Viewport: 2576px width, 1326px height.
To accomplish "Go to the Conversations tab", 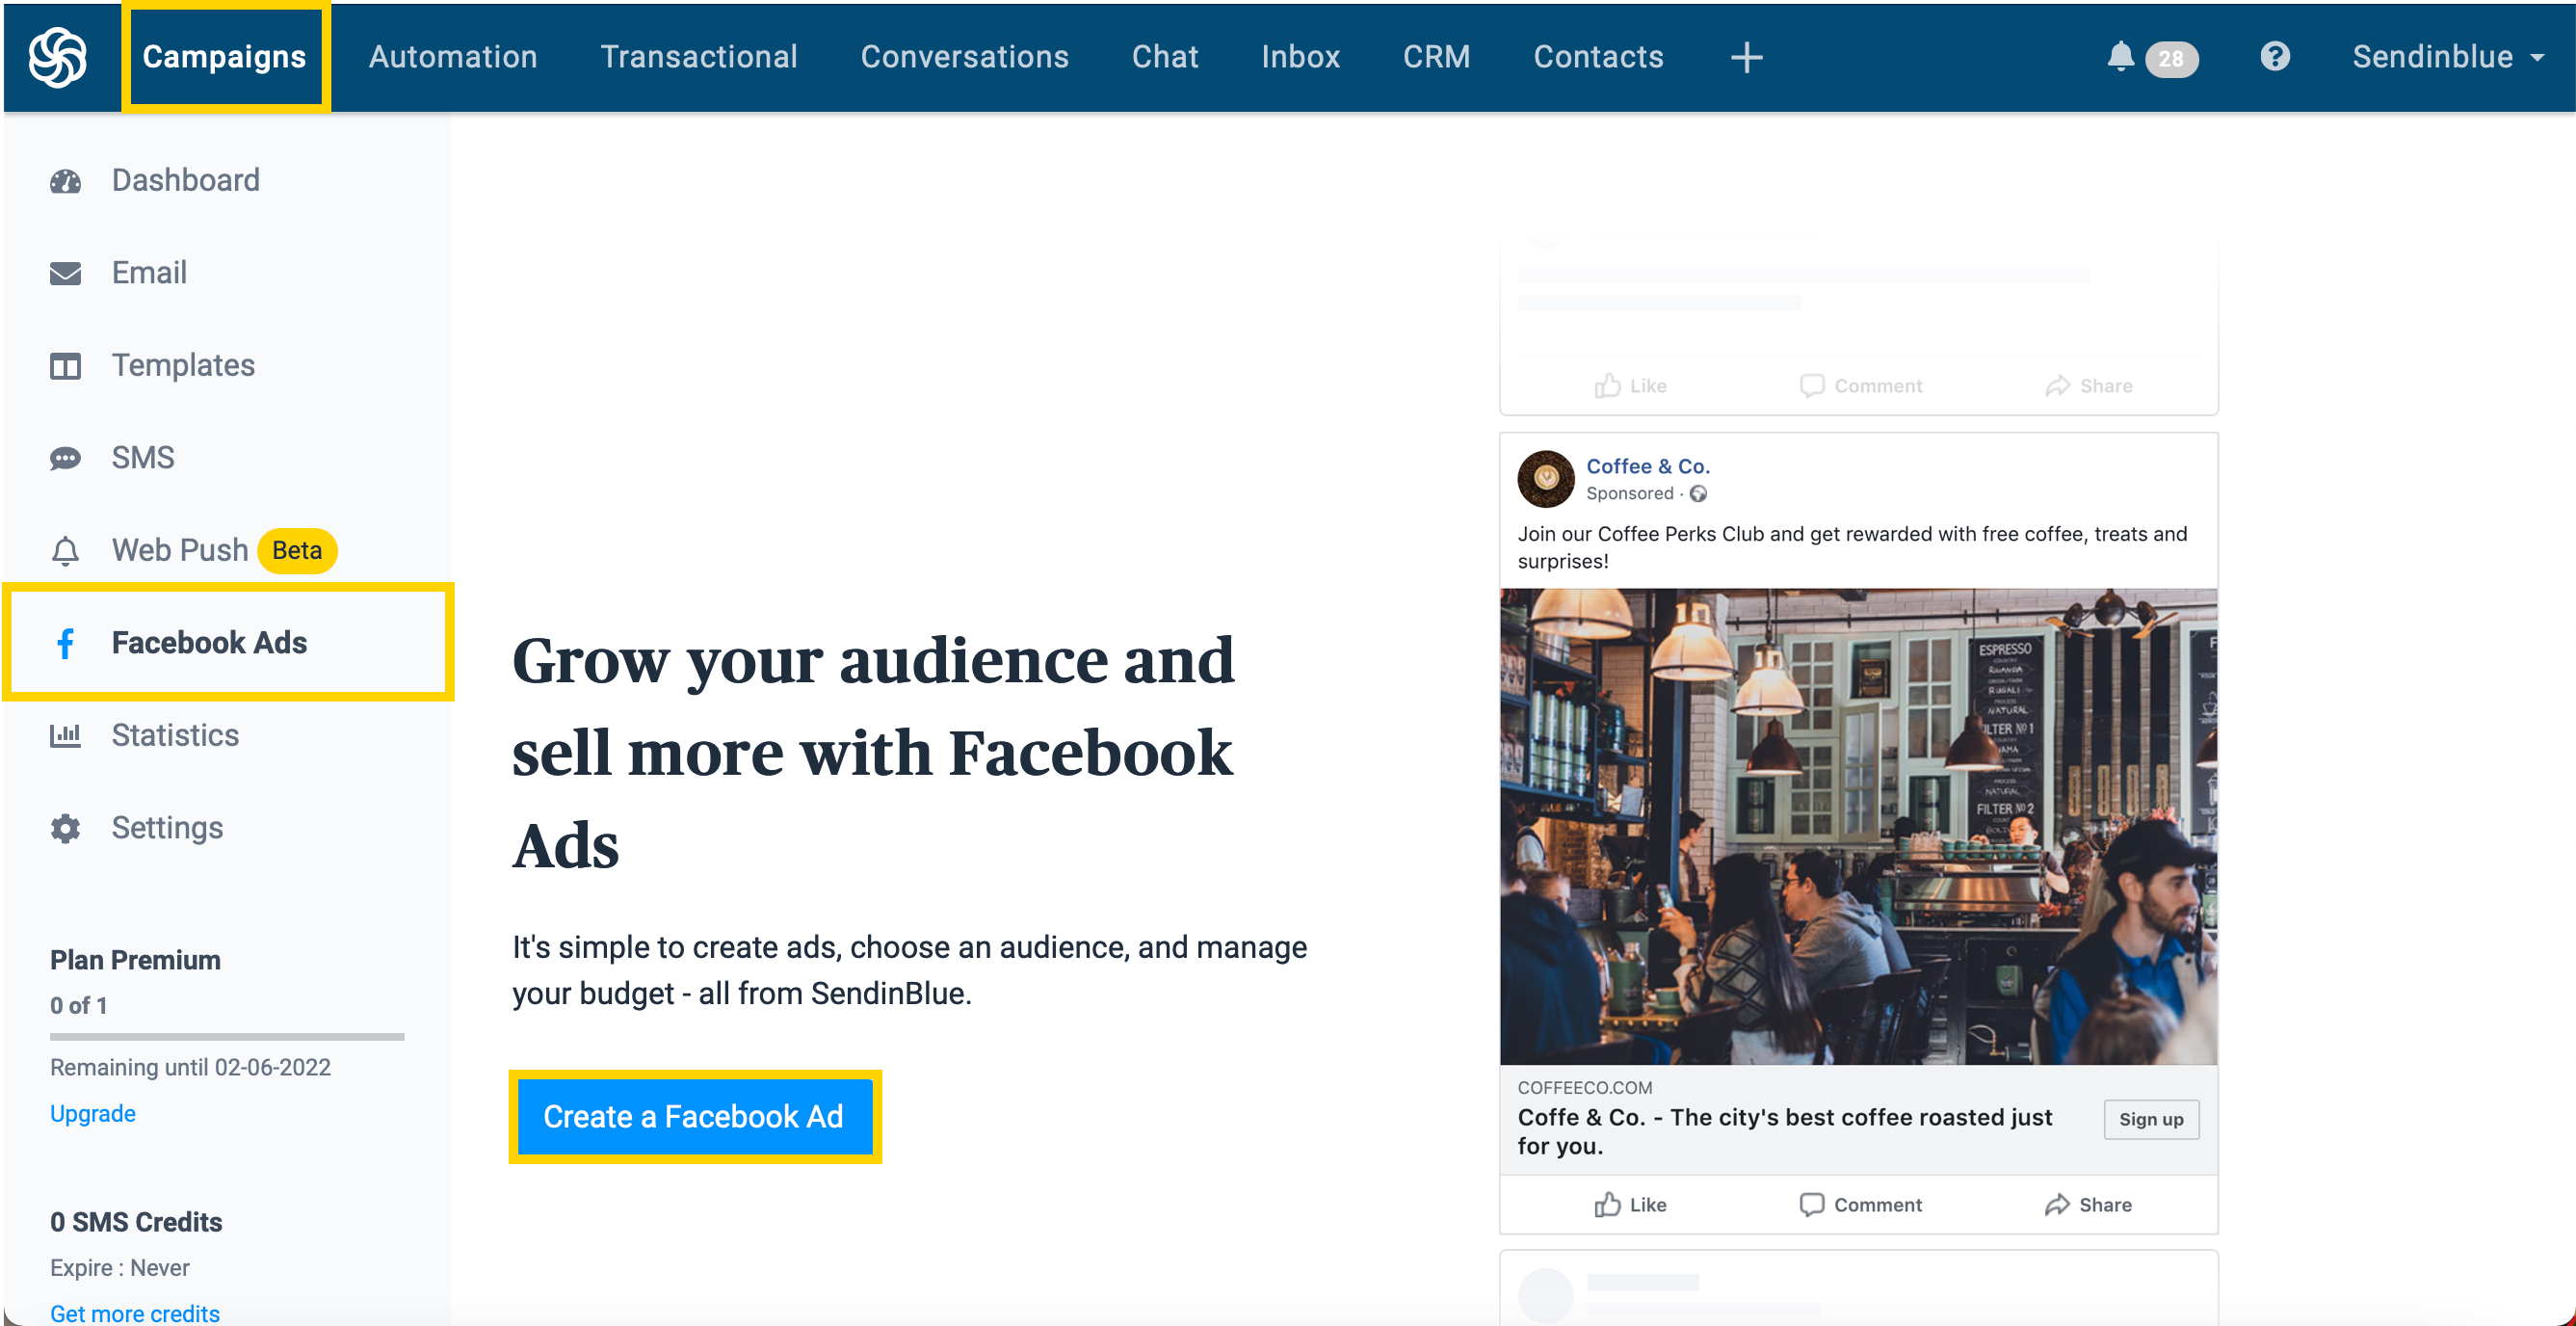I will tap(964, 57).
